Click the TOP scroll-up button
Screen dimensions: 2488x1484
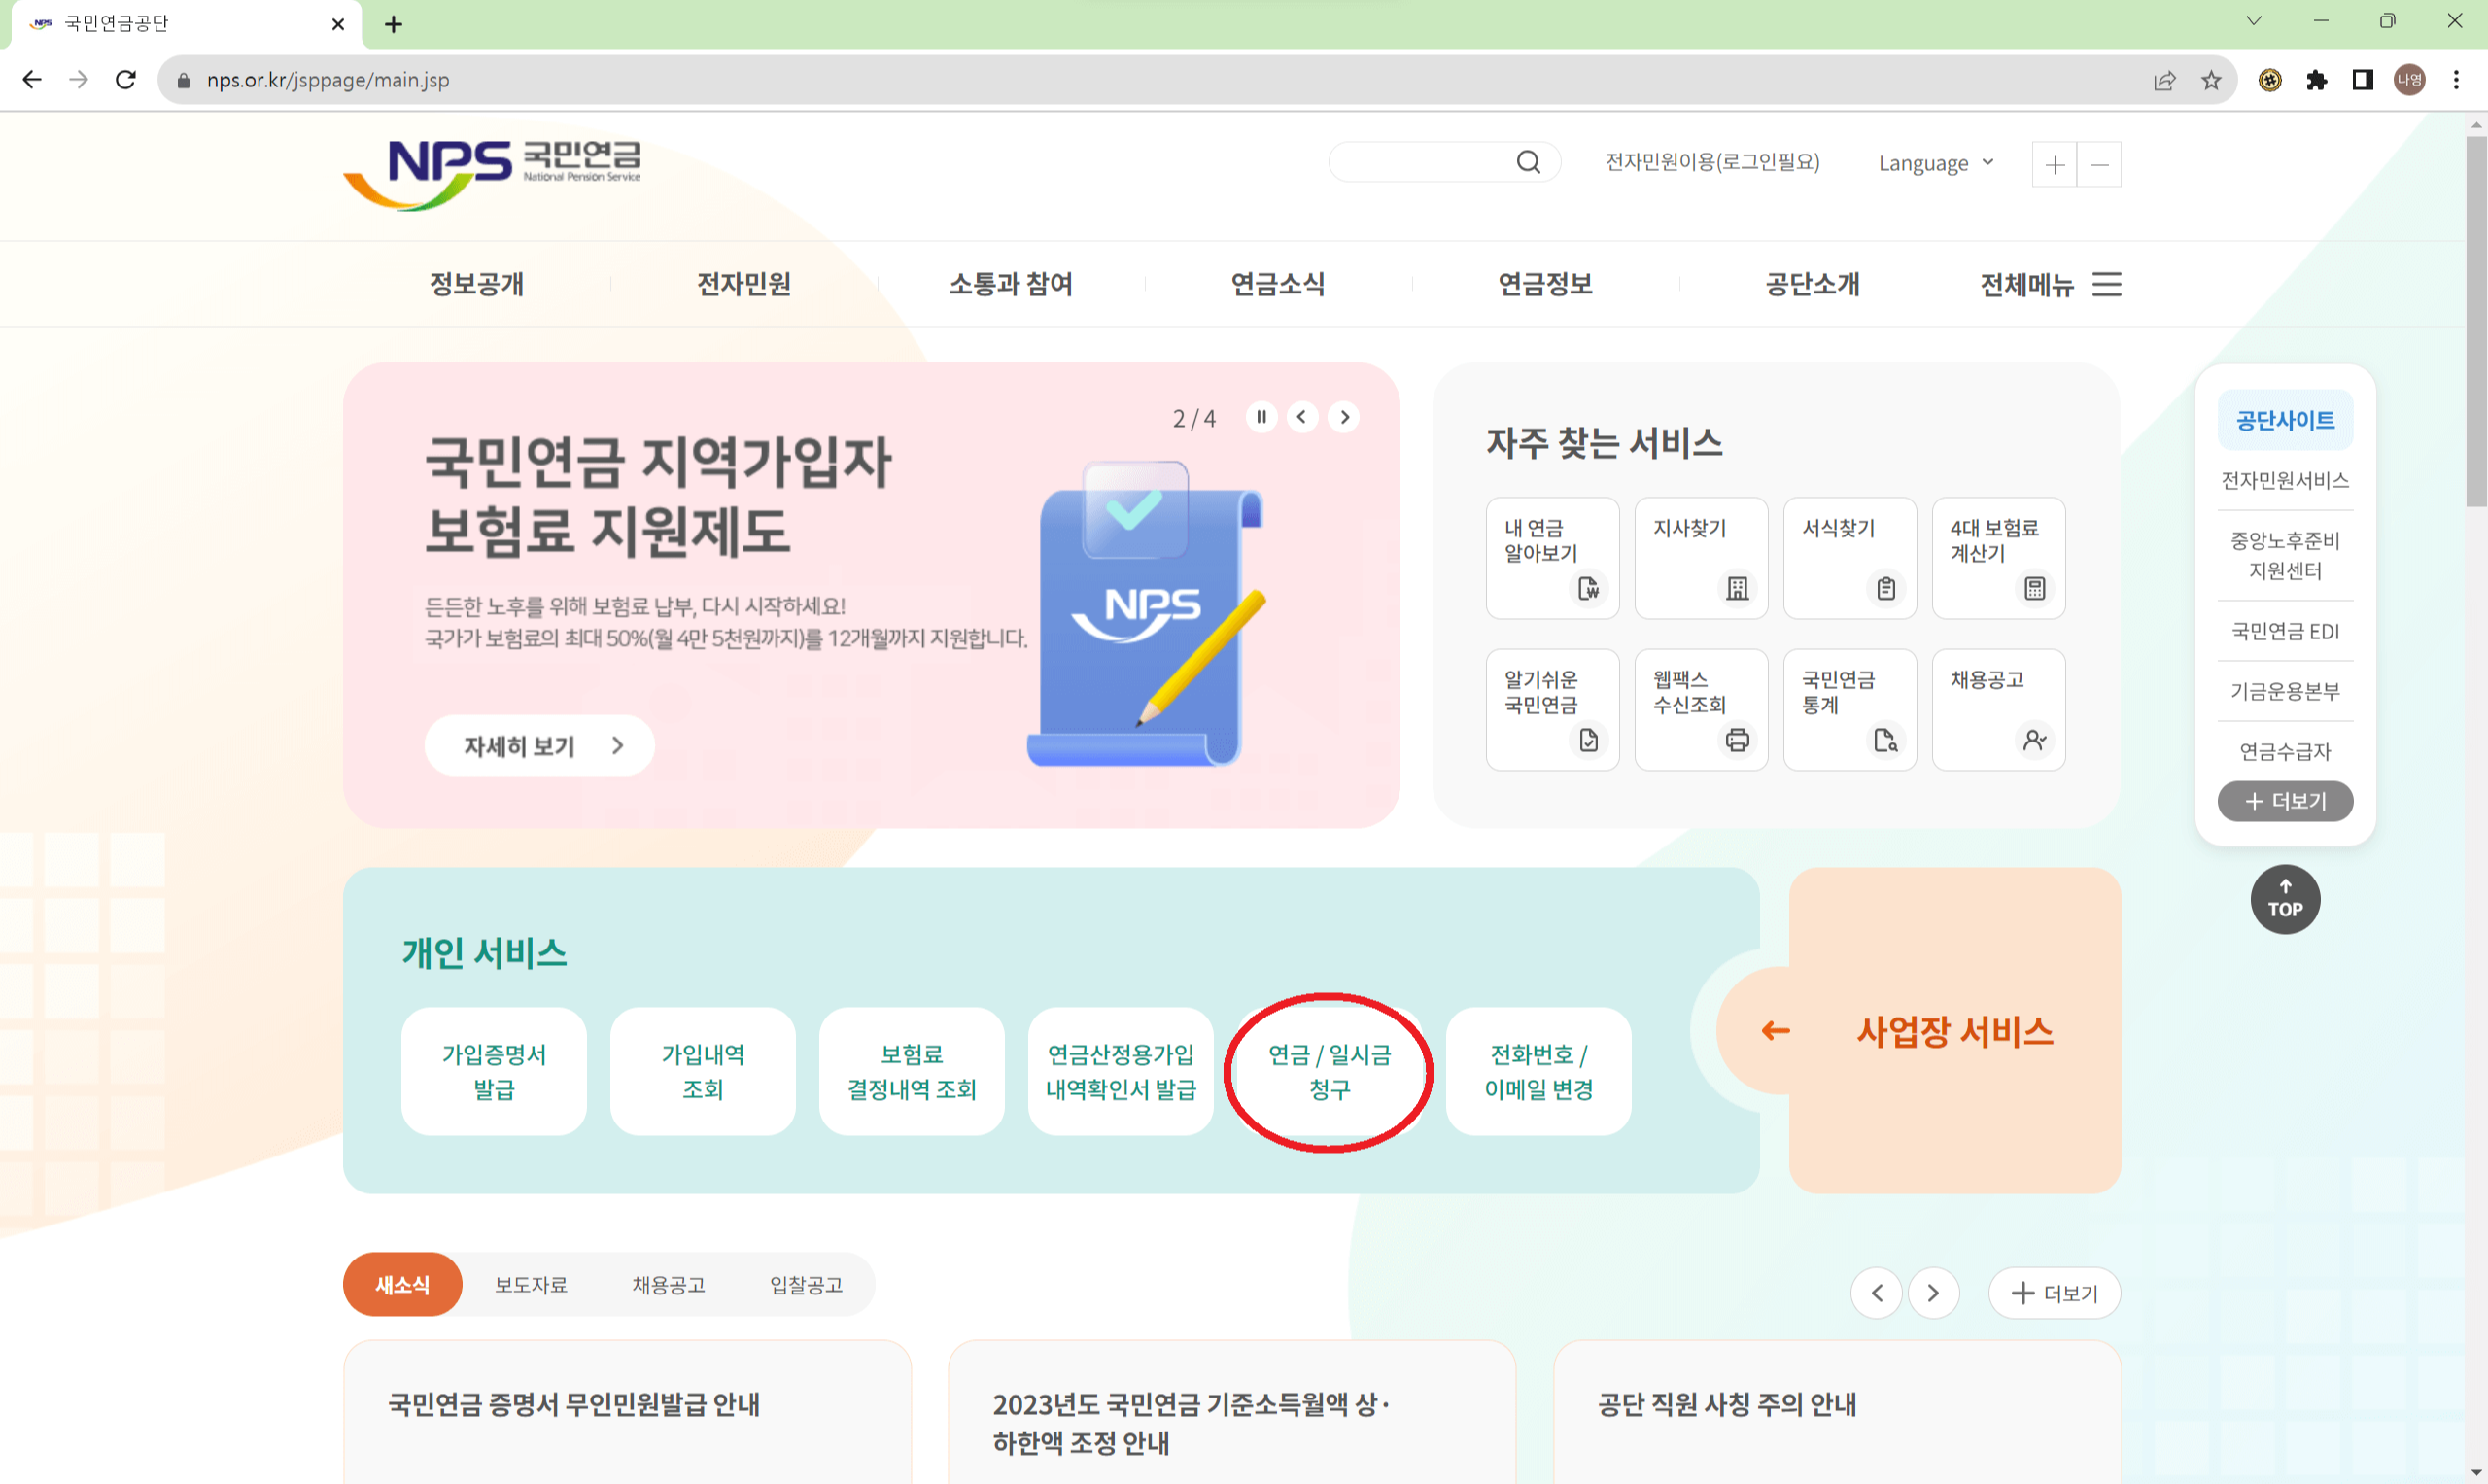tap(2284, 899)
